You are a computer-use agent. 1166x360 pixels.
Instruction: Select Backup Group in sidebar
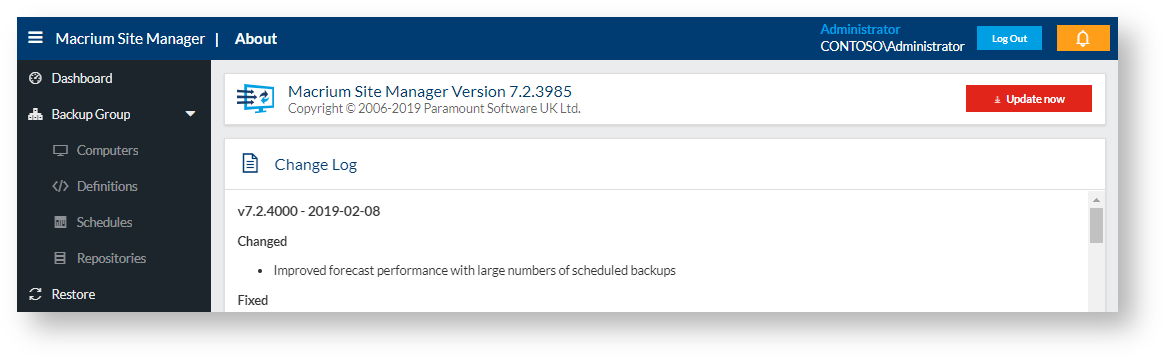[91, 115]
